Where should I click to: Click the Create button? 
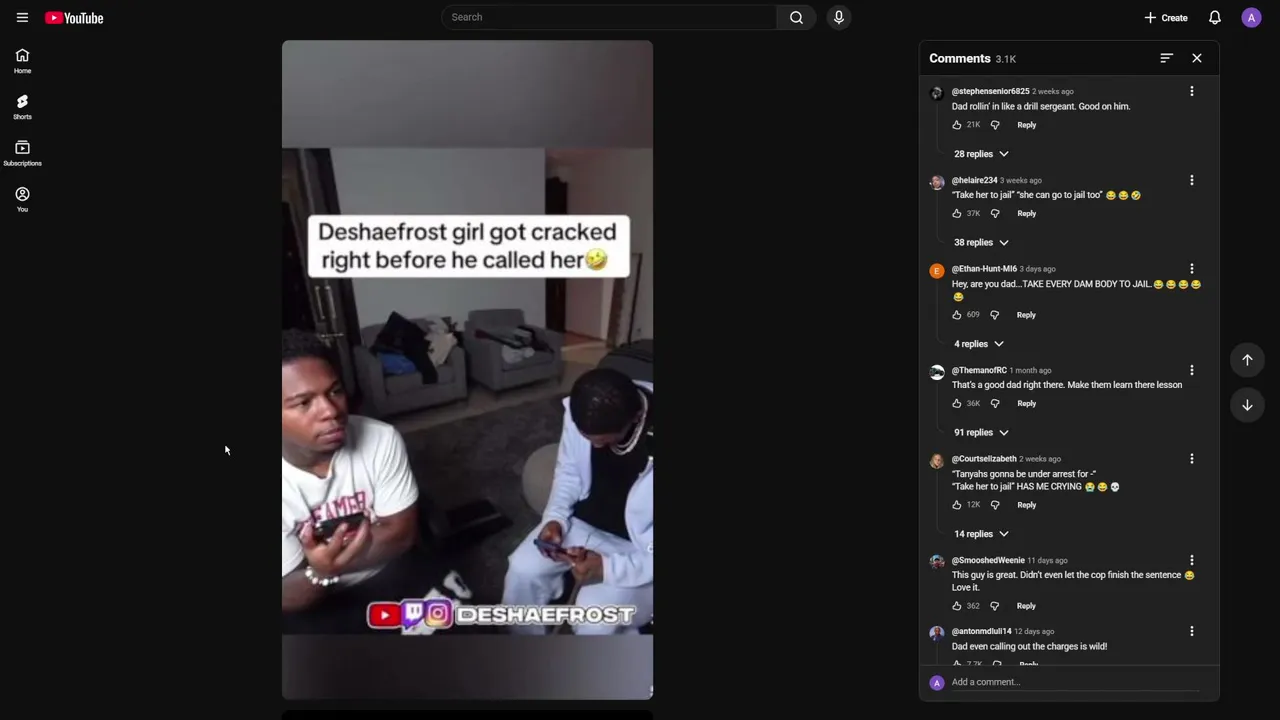tap(1166, 17)
